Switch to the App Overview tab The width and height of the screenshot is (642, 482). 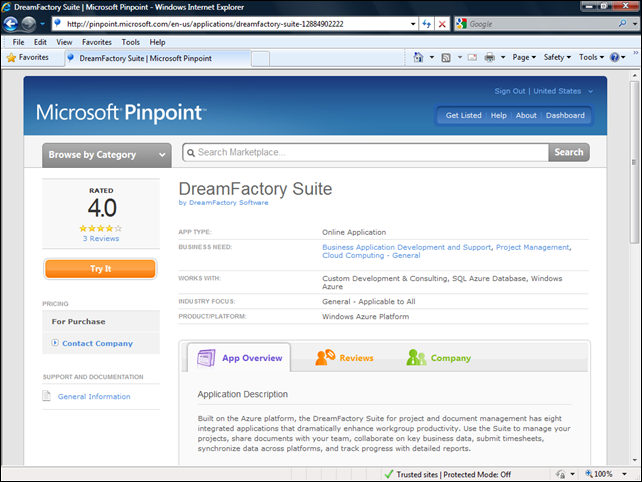click(x=239, y=358)
